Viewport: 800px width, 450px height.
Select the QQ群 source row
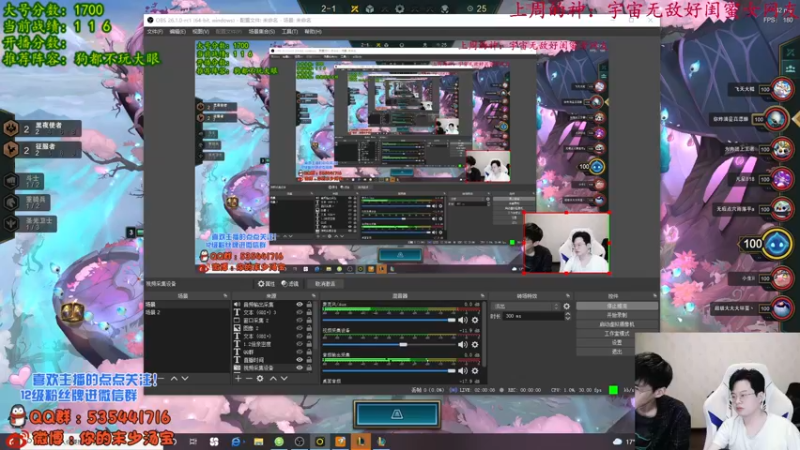(x=273, y=352)
